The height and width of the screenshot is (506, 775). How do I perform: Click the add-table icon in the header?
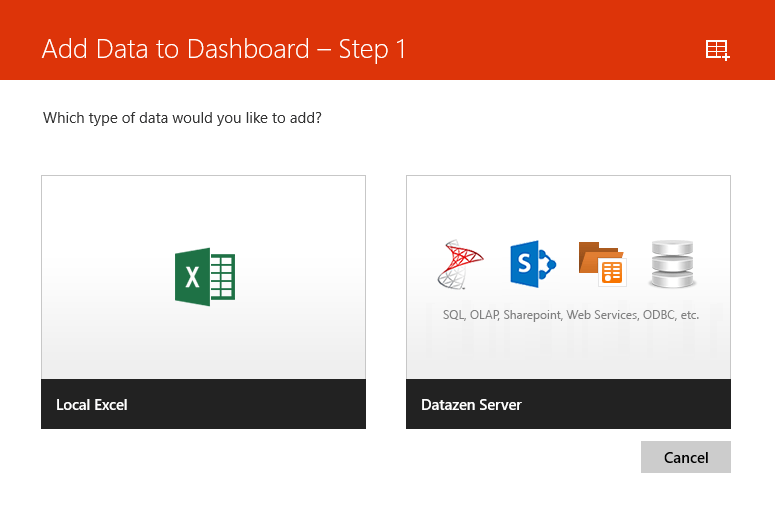click(x=717, y=50)
